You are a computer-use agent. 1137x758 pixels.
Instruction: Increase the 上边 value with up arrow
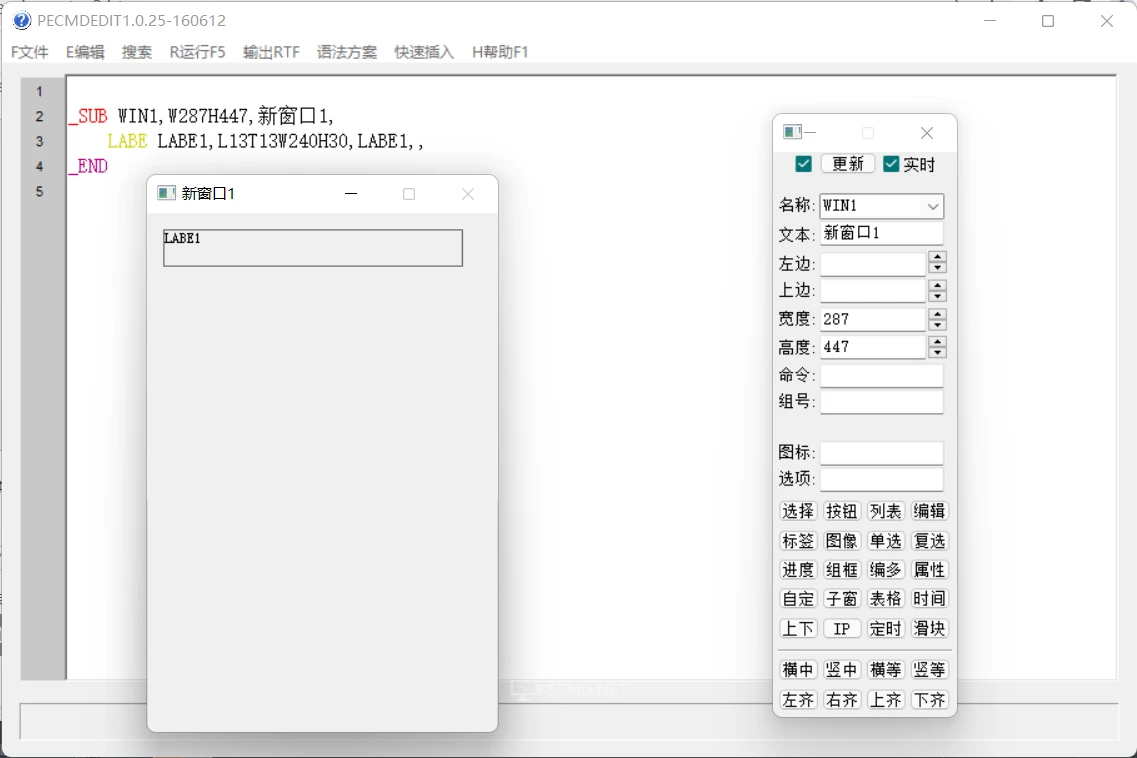point(938,285)
